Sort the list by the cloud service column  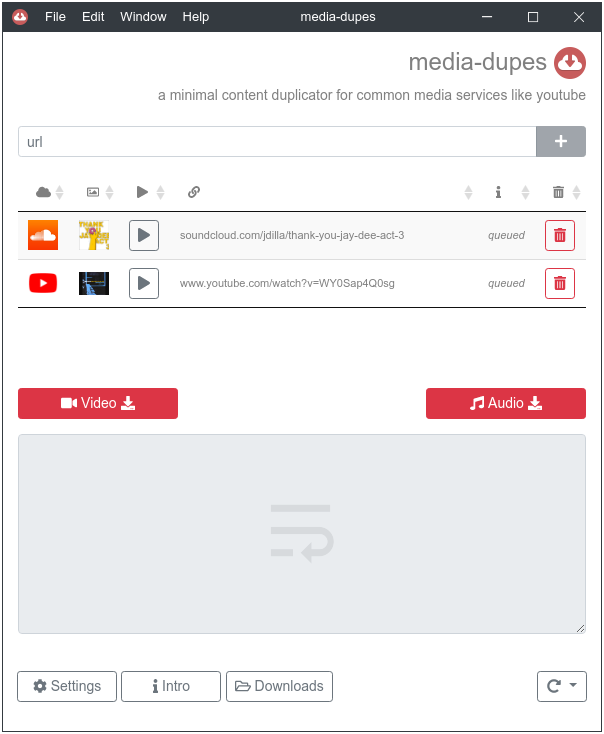click(x=49, y=192)
